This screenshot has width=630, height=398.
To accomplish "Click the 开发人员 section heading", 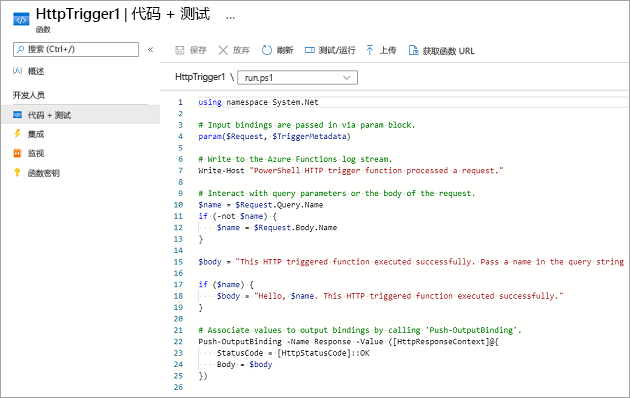I will 29,95.
